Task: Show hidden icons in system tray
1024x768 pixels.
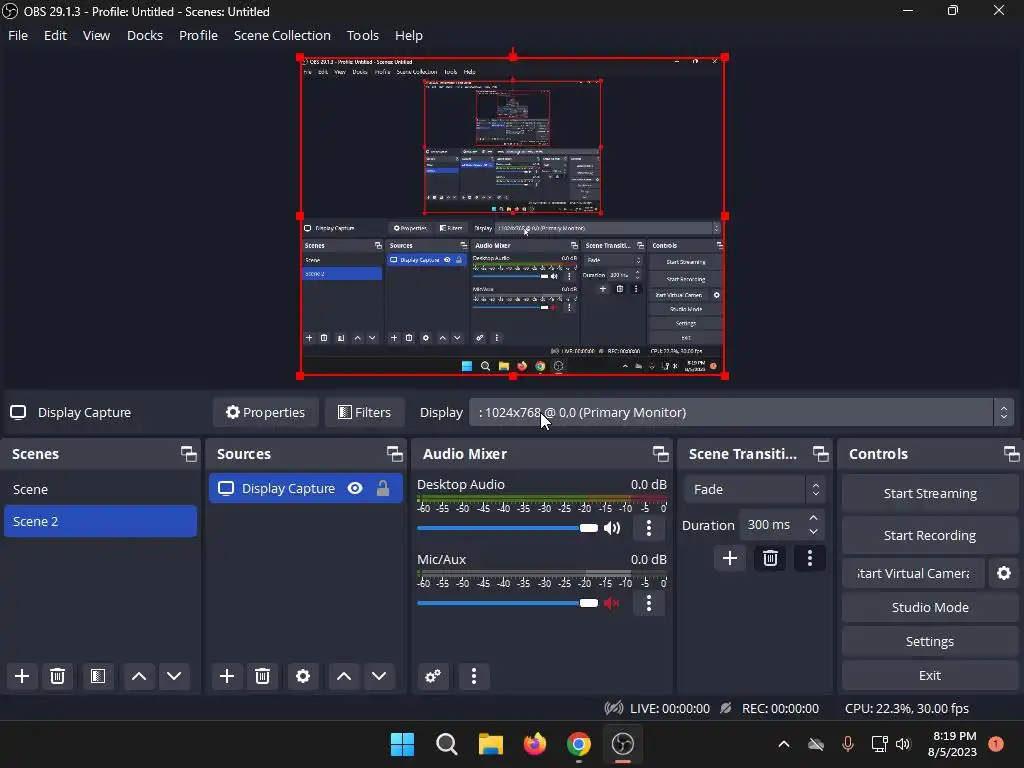Action: [x=784, y=744]
